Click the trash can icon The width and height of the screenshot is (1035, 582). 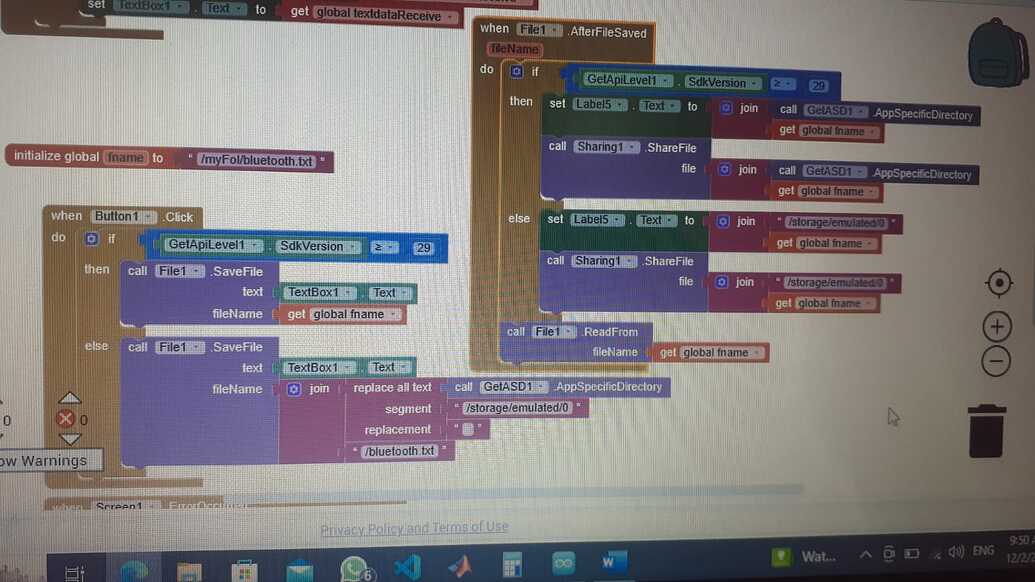pos(987,431)
